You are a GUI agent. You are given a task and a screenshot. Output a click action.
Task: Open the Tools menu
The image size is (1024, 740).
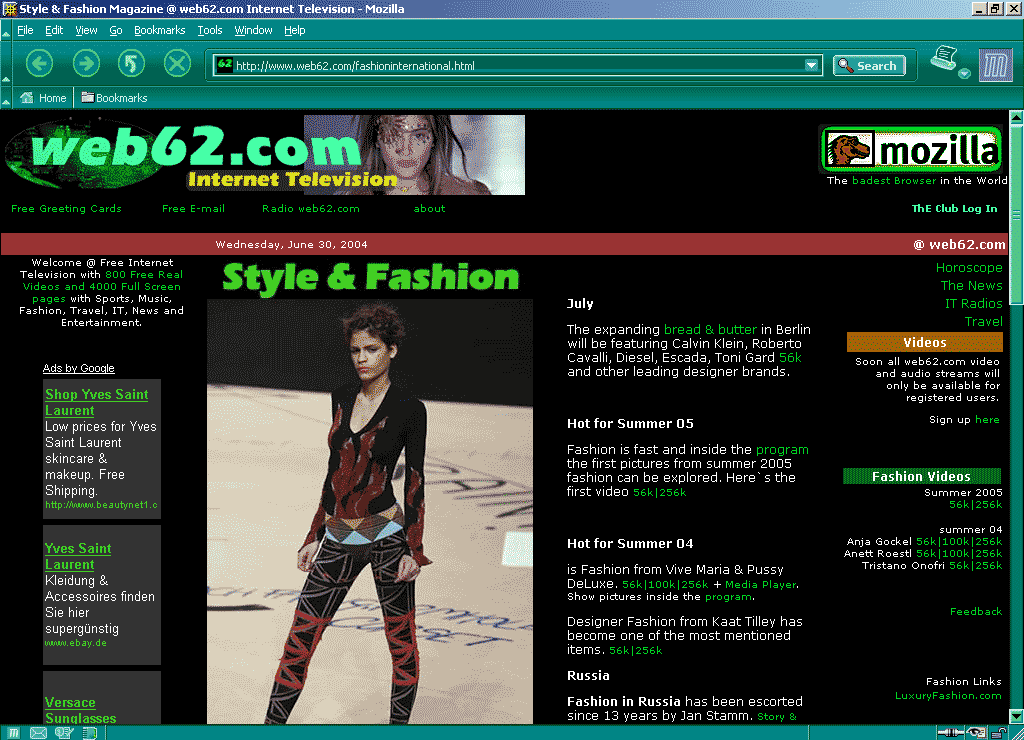point(210,30)
